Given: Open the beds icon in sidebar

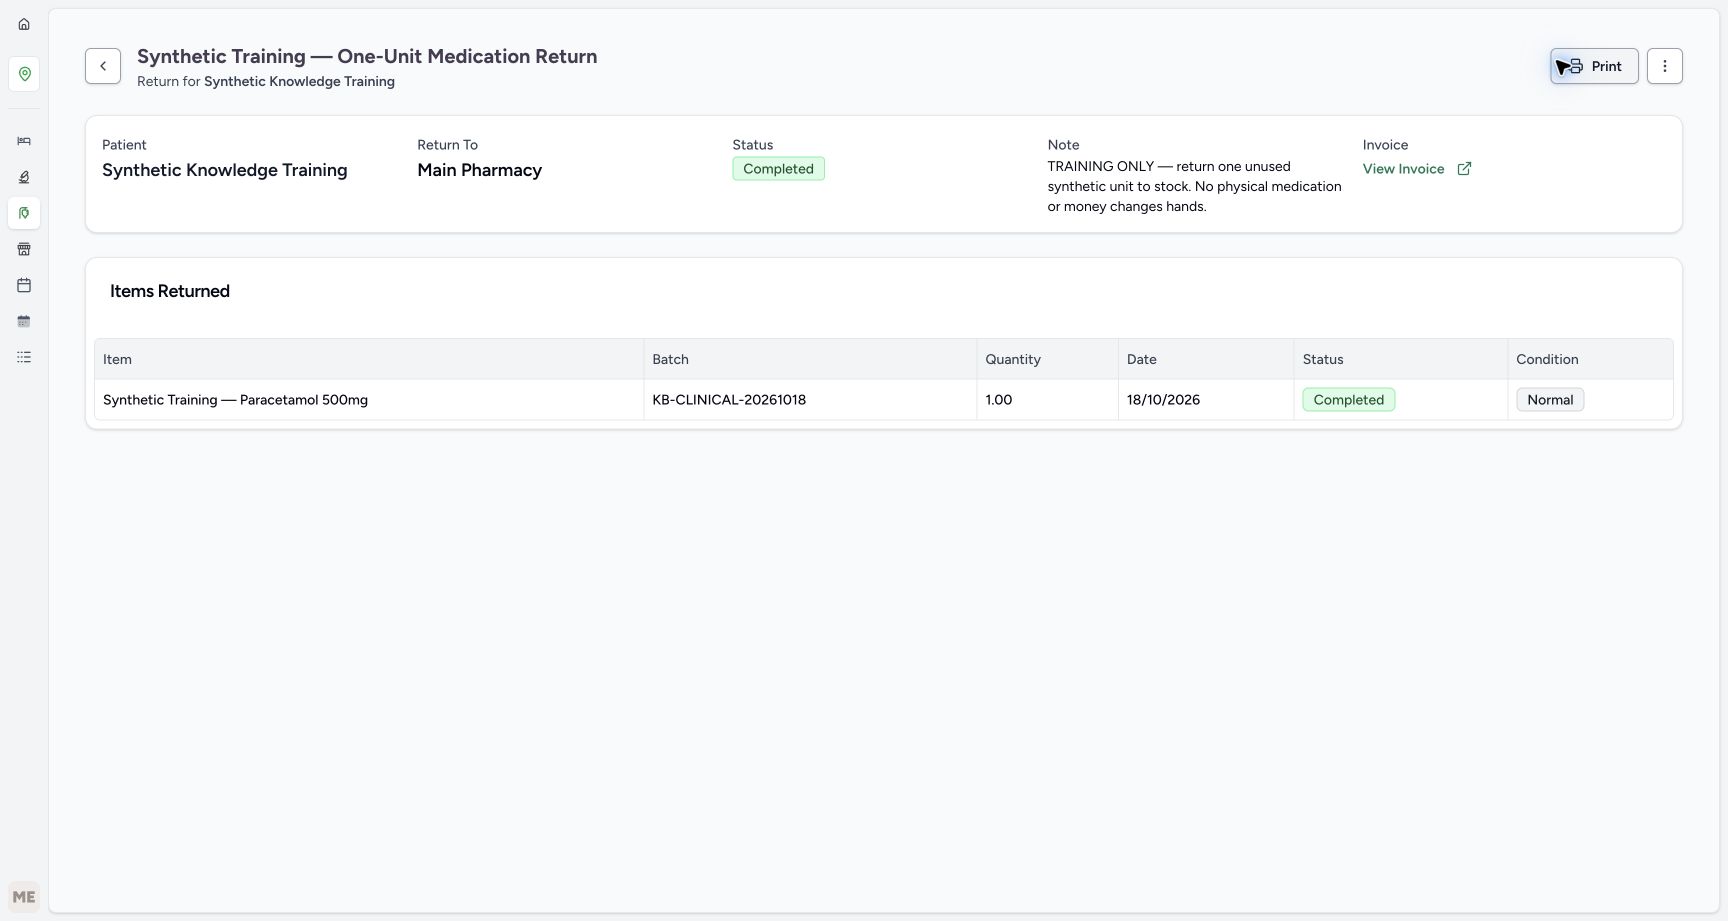Looking at the screenshot, I should click(24, 141).
